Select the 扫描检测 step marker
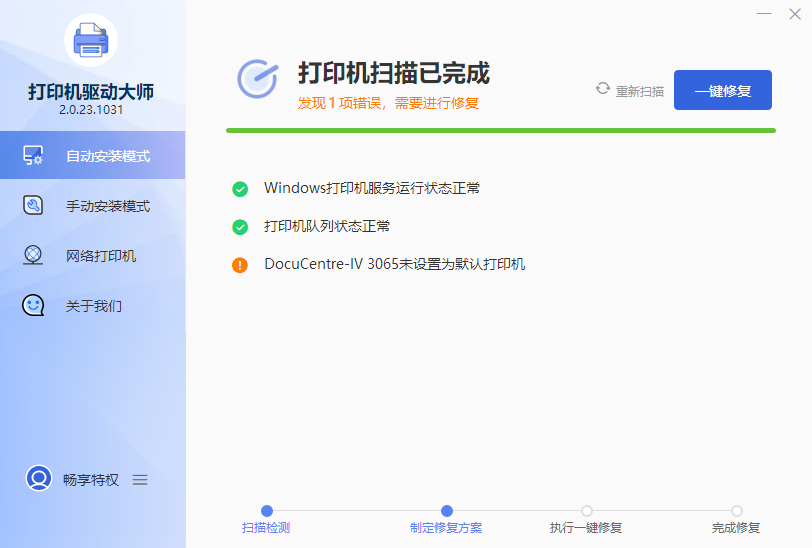The image size is (812, 548). click(x=266, y=511)
